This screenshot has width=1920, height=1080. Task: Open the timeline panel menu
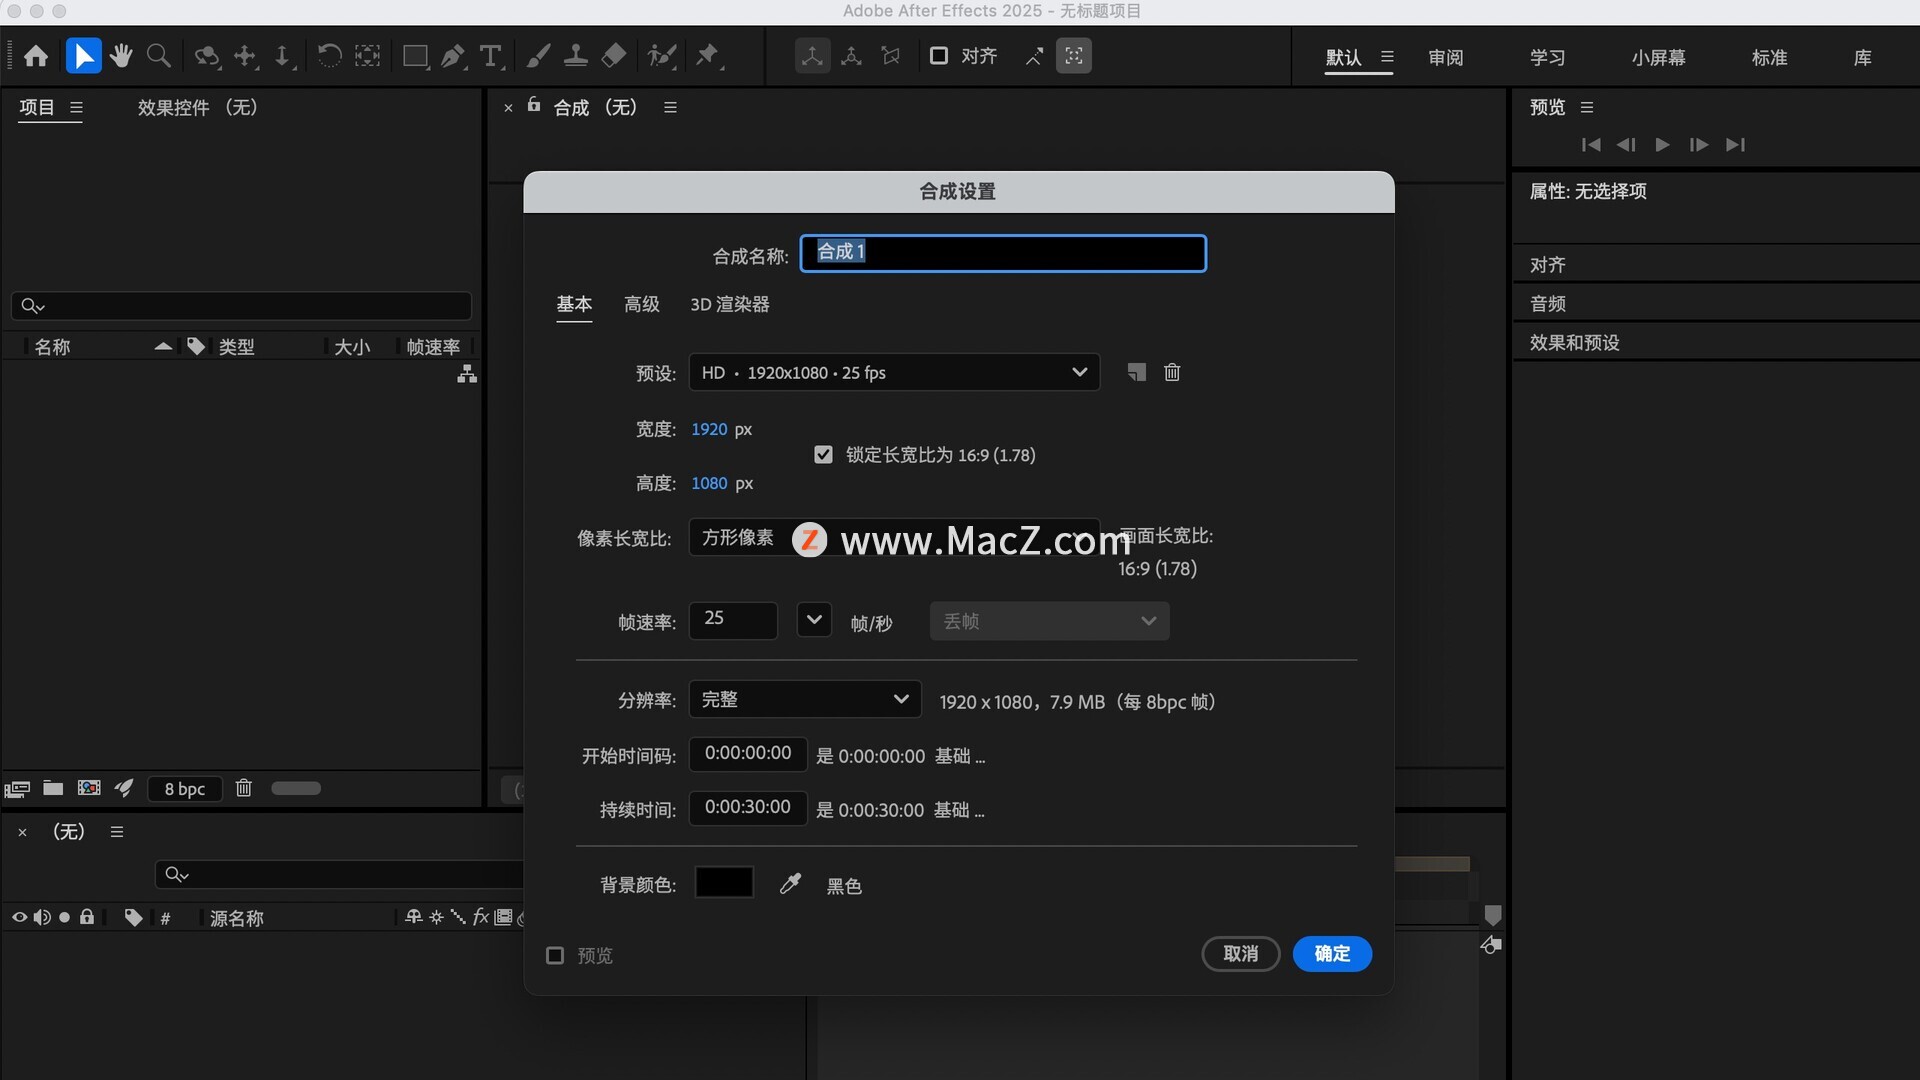pos(117,832)
